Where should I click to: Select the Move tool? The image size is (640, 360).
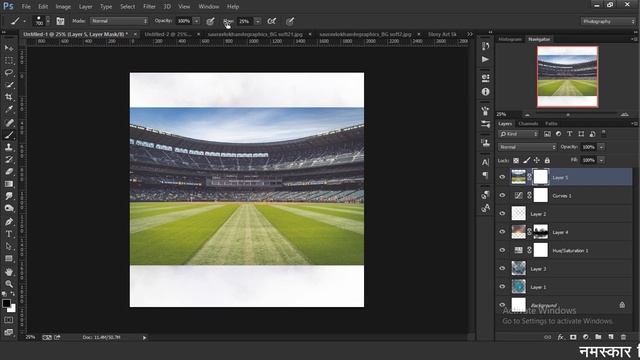(x=9, y=48)
